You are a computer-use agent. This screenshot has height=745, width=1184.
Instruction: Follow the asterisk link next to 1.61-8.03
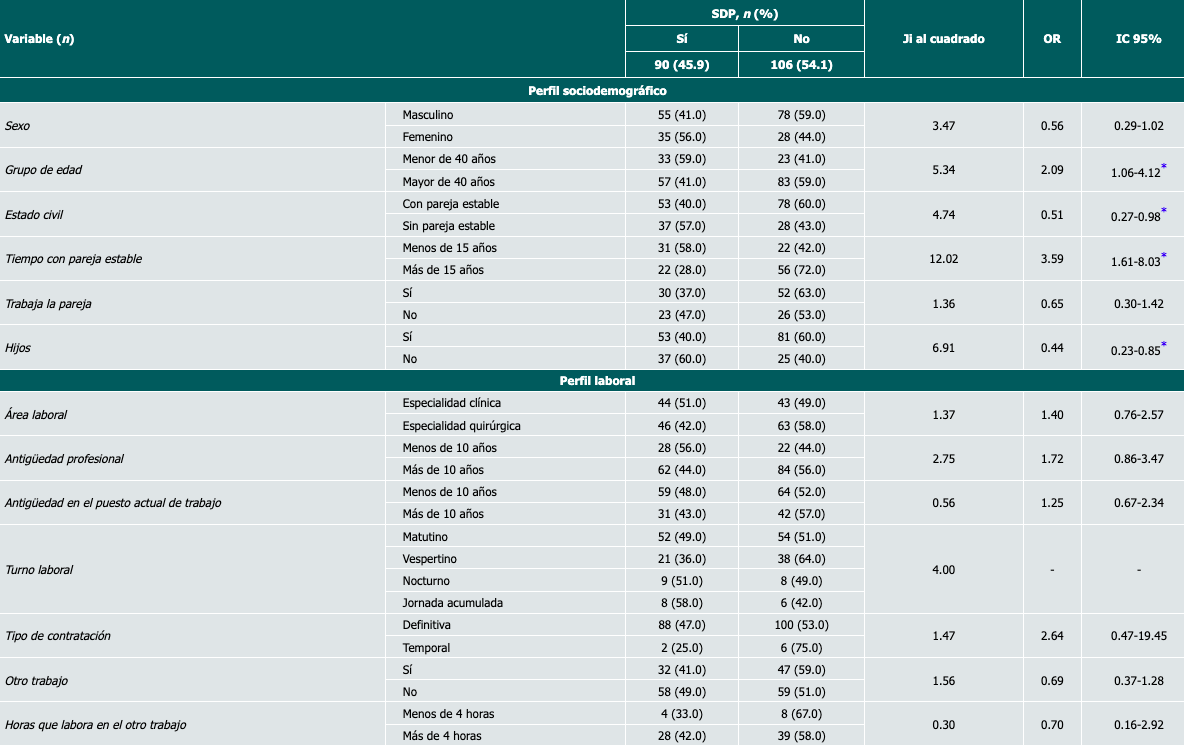(x=1163, y=256)
